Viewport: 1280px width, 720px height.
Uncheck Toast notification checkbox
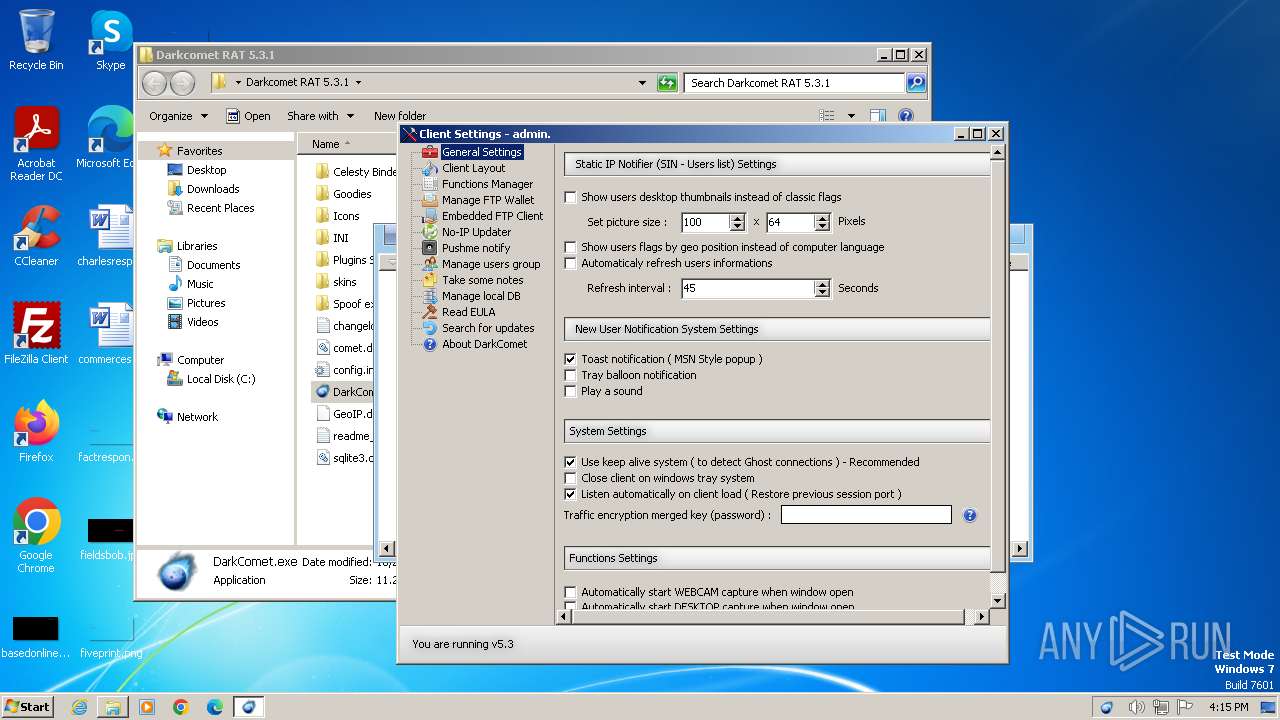coord(571,359)
